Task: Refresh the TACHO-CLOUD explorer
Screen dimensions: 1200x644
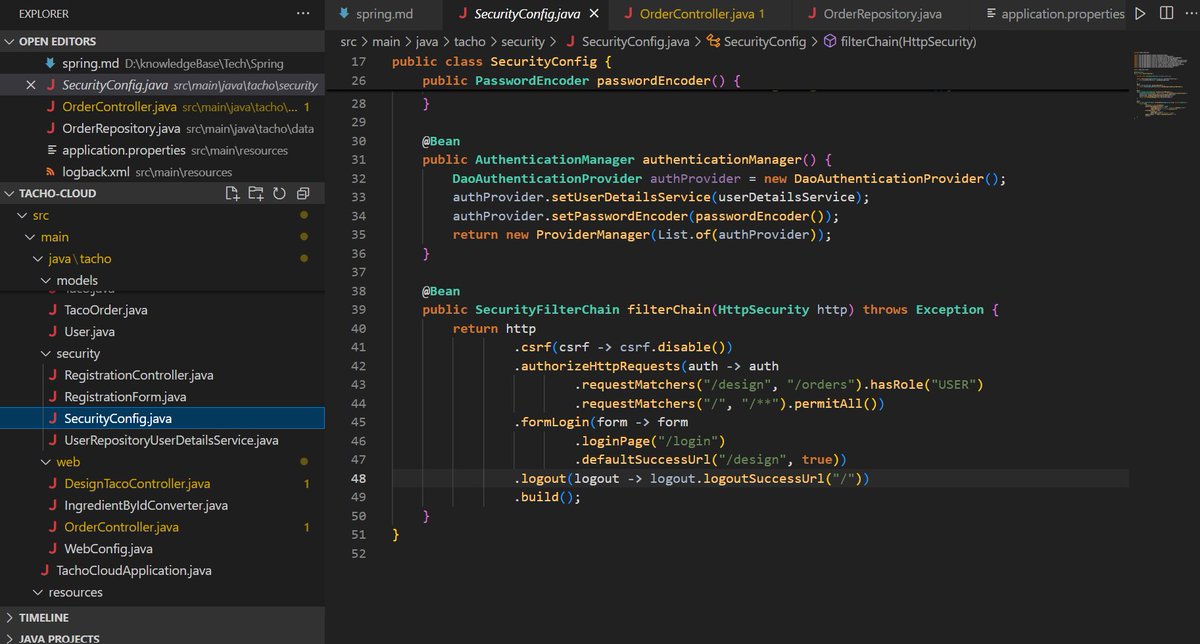Action: point(280,193)
